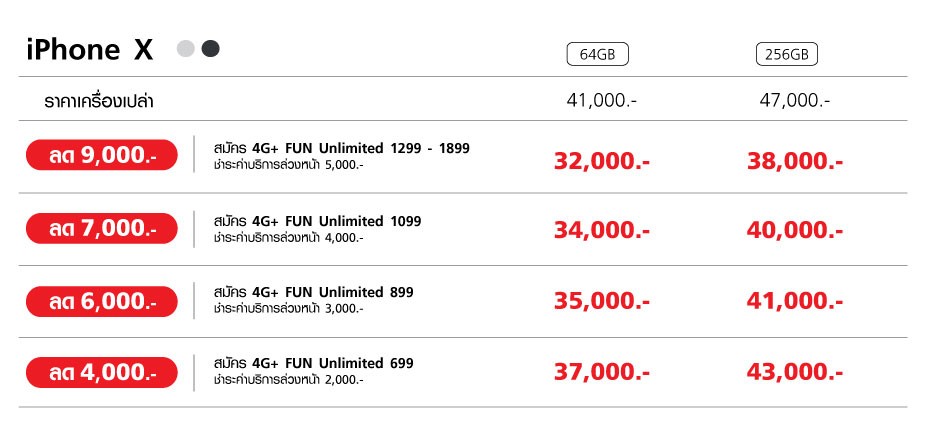
Task: Choose the 256GB storage option
Action: [787, 55]
